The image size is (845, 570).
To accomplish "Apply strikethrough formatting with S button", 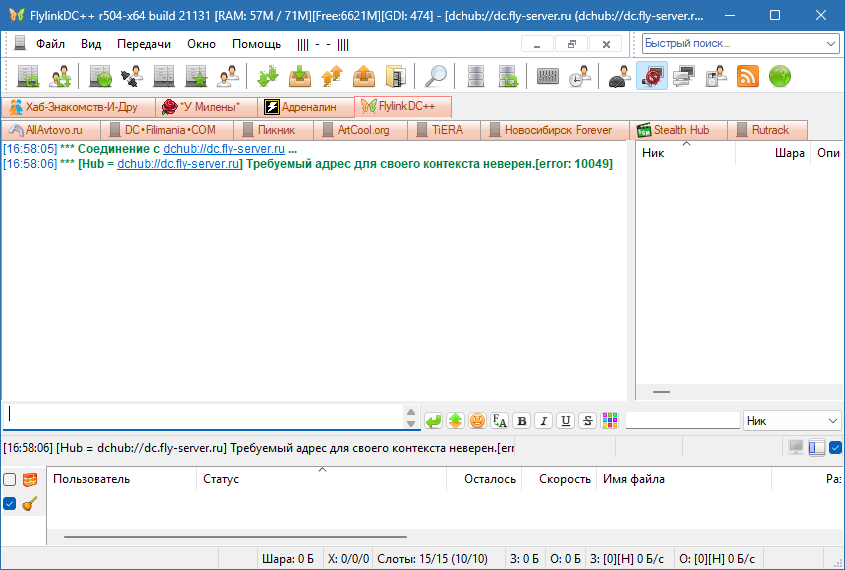I will pos(588,421).
